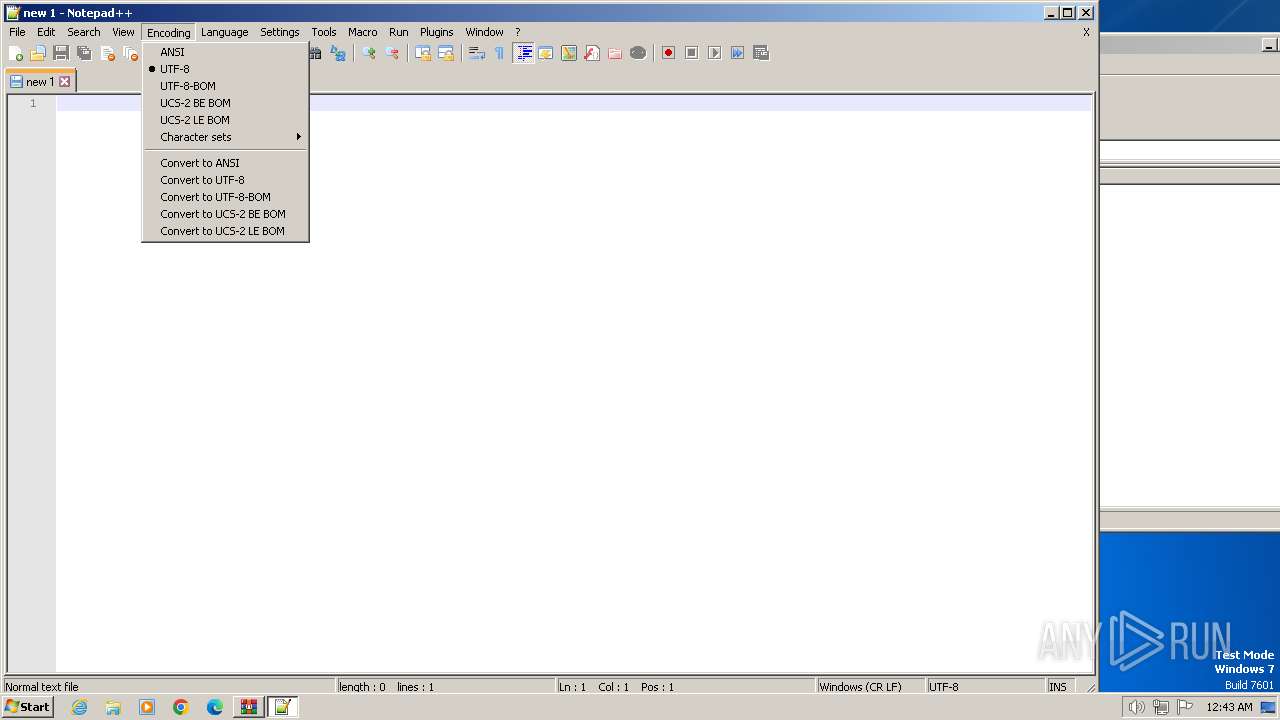Open Folder as Workspace toolbar icon
The height and width of the screenshot is (720, 1280).
615,53
